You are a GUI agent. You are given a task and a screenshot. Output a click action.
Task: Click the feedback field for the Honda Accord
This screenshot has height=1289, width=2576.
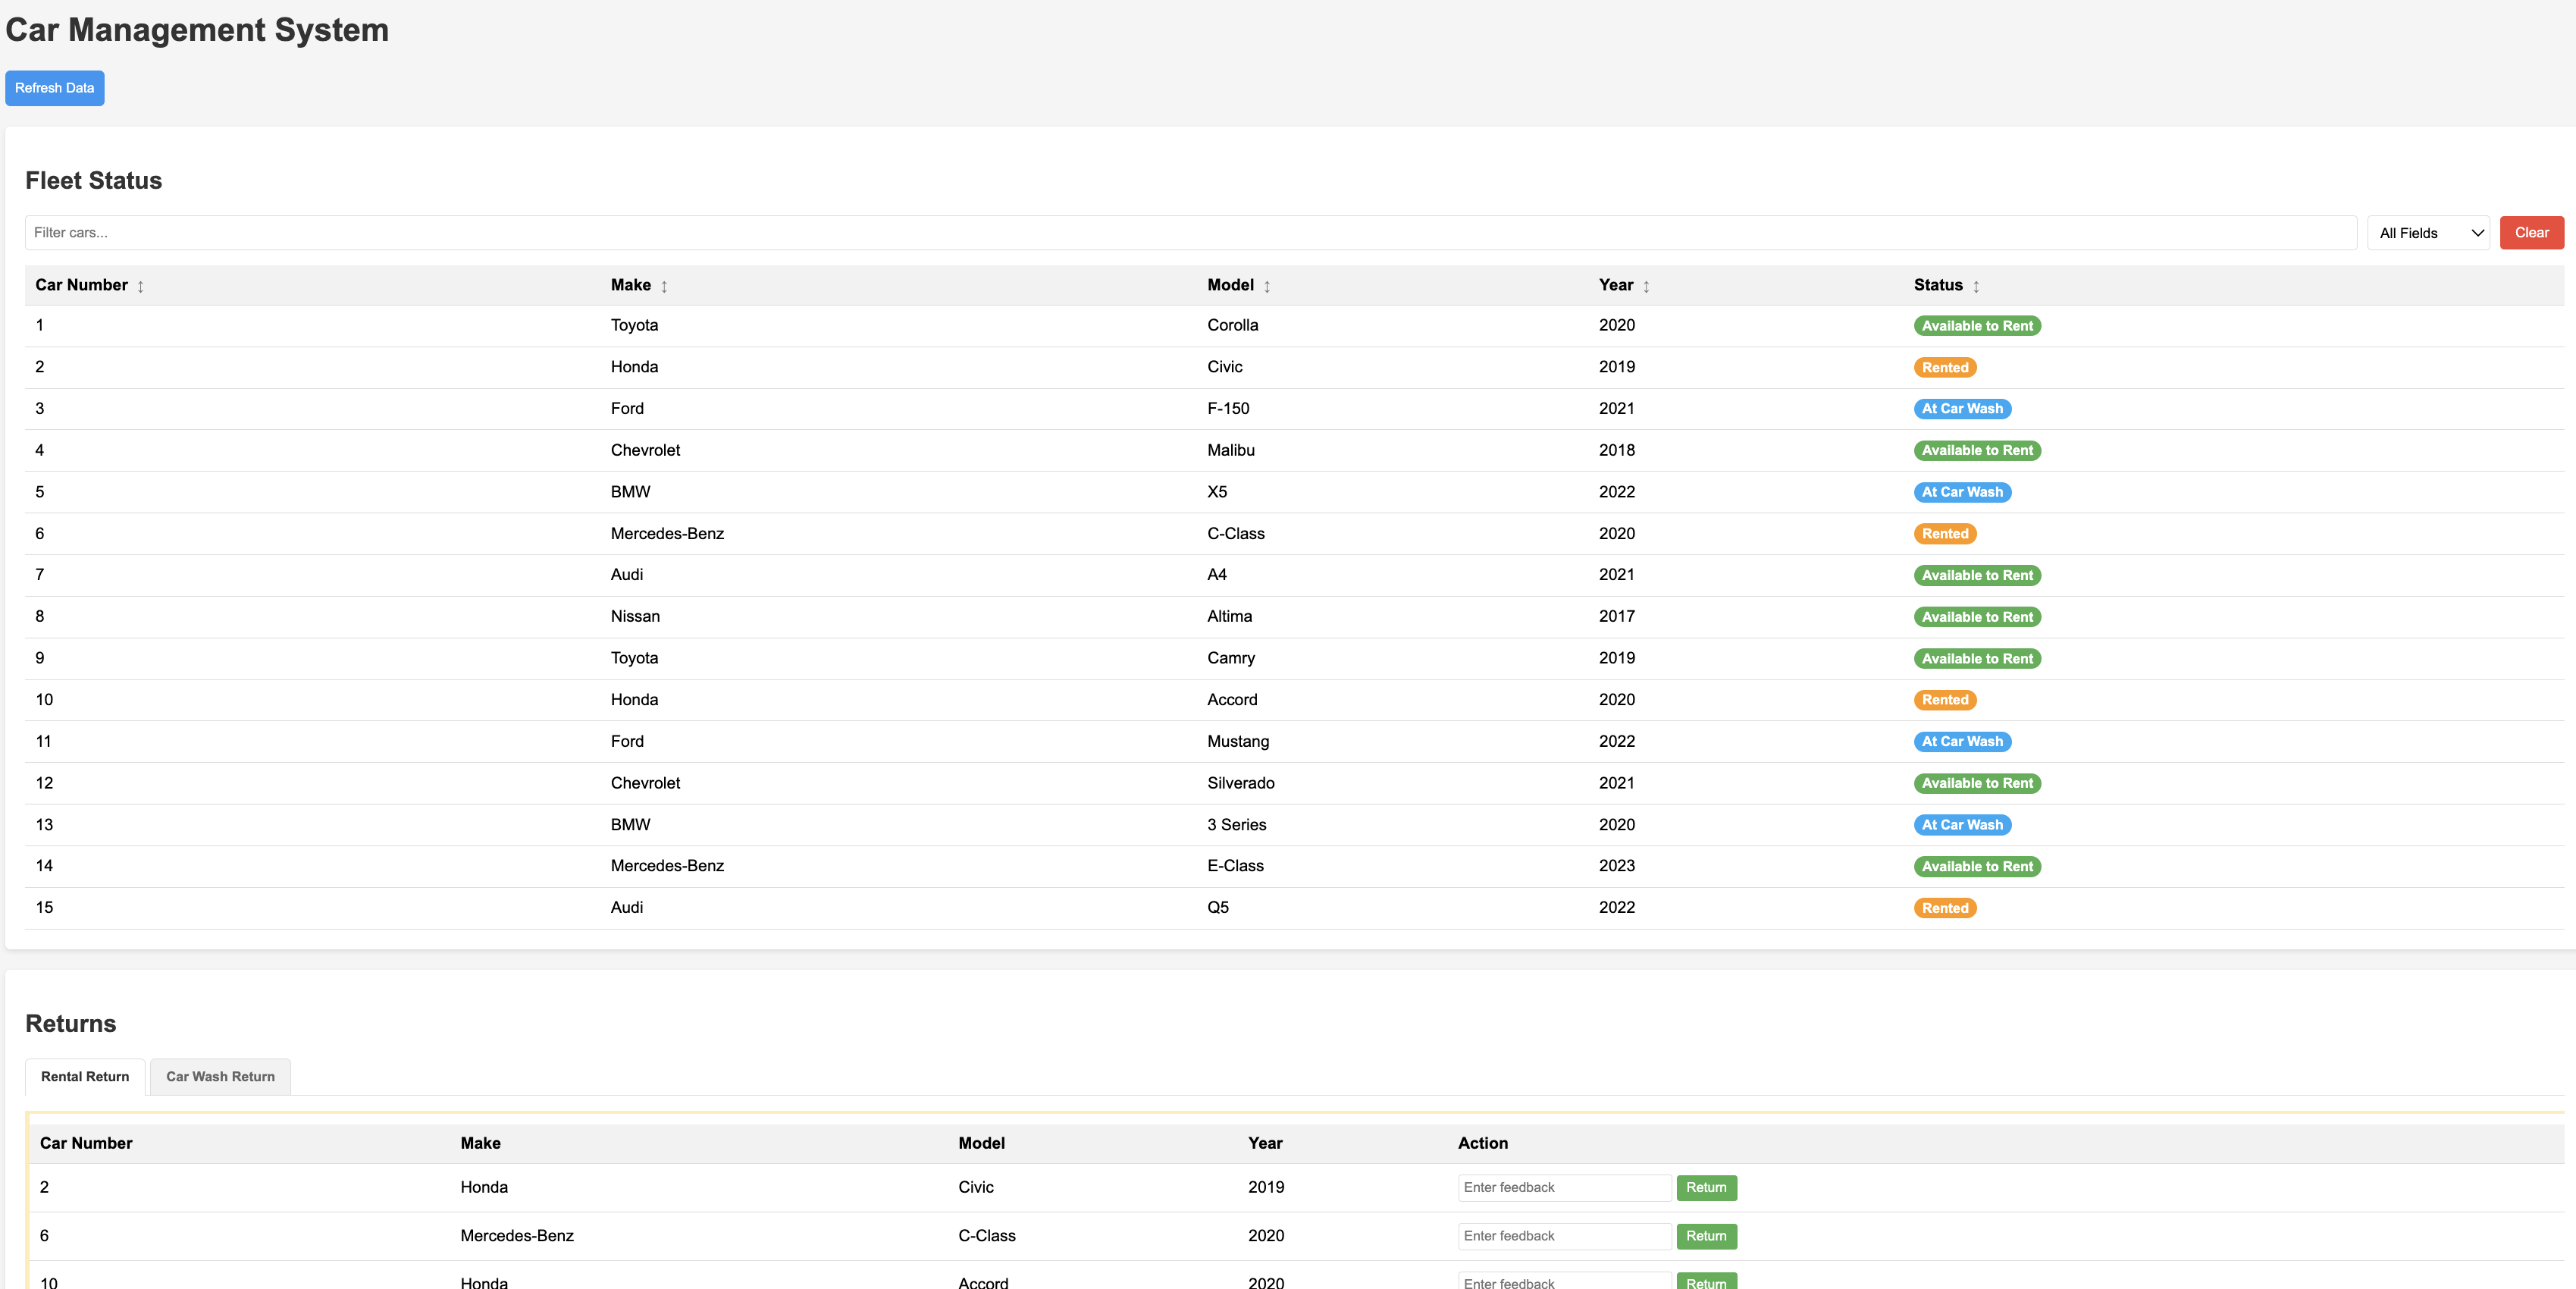(1563, 1283)
